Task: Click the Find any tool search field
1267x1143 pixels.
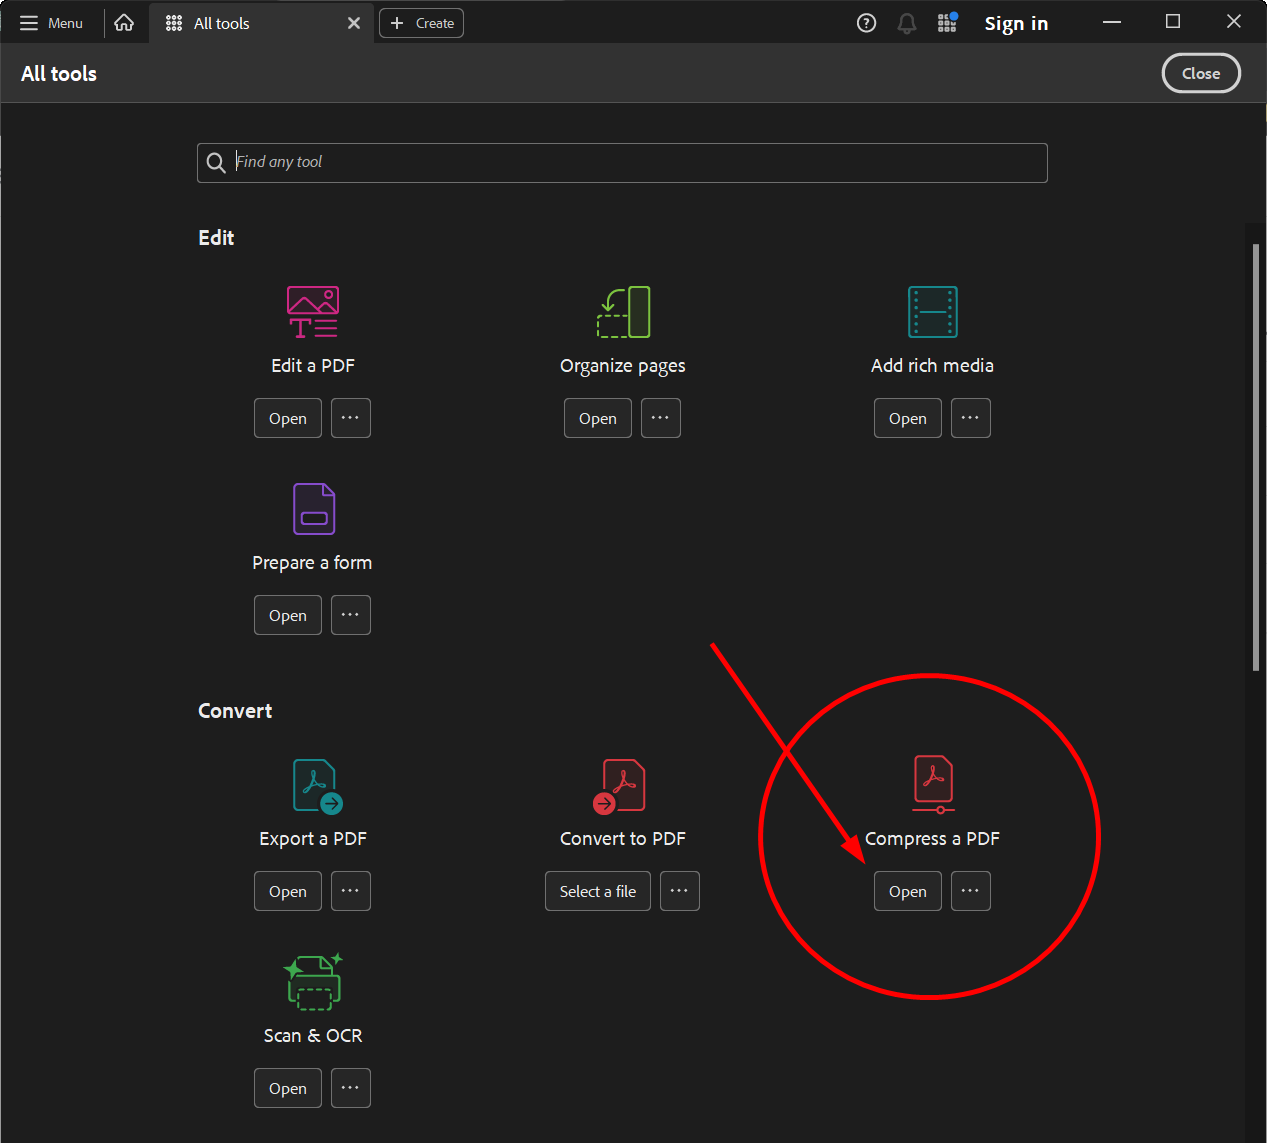Action: [x=622, y=163]
